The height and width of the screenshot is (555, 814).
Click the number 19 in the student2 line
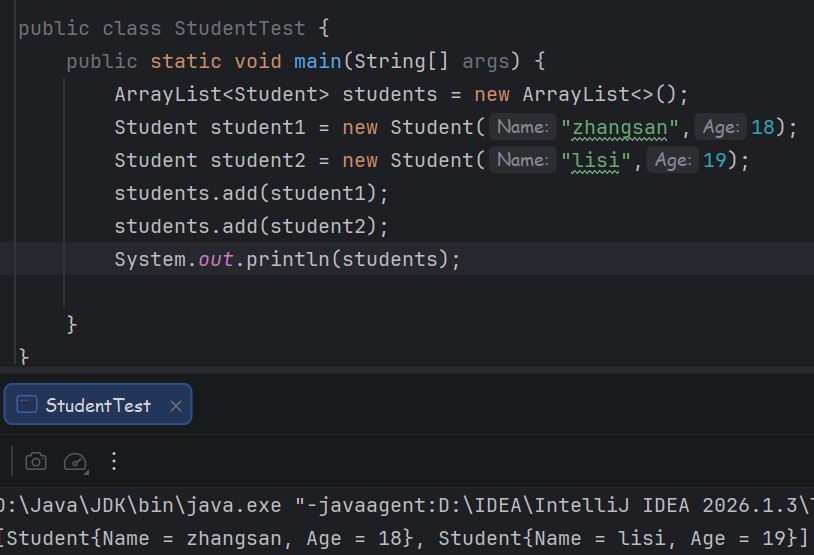[x=715, y=160]
